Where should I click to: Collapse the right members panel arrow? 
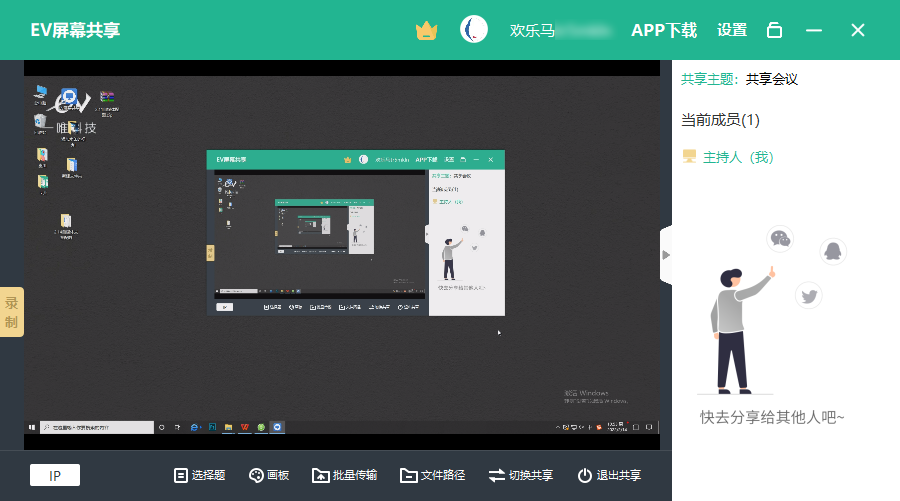pos(666,254)
